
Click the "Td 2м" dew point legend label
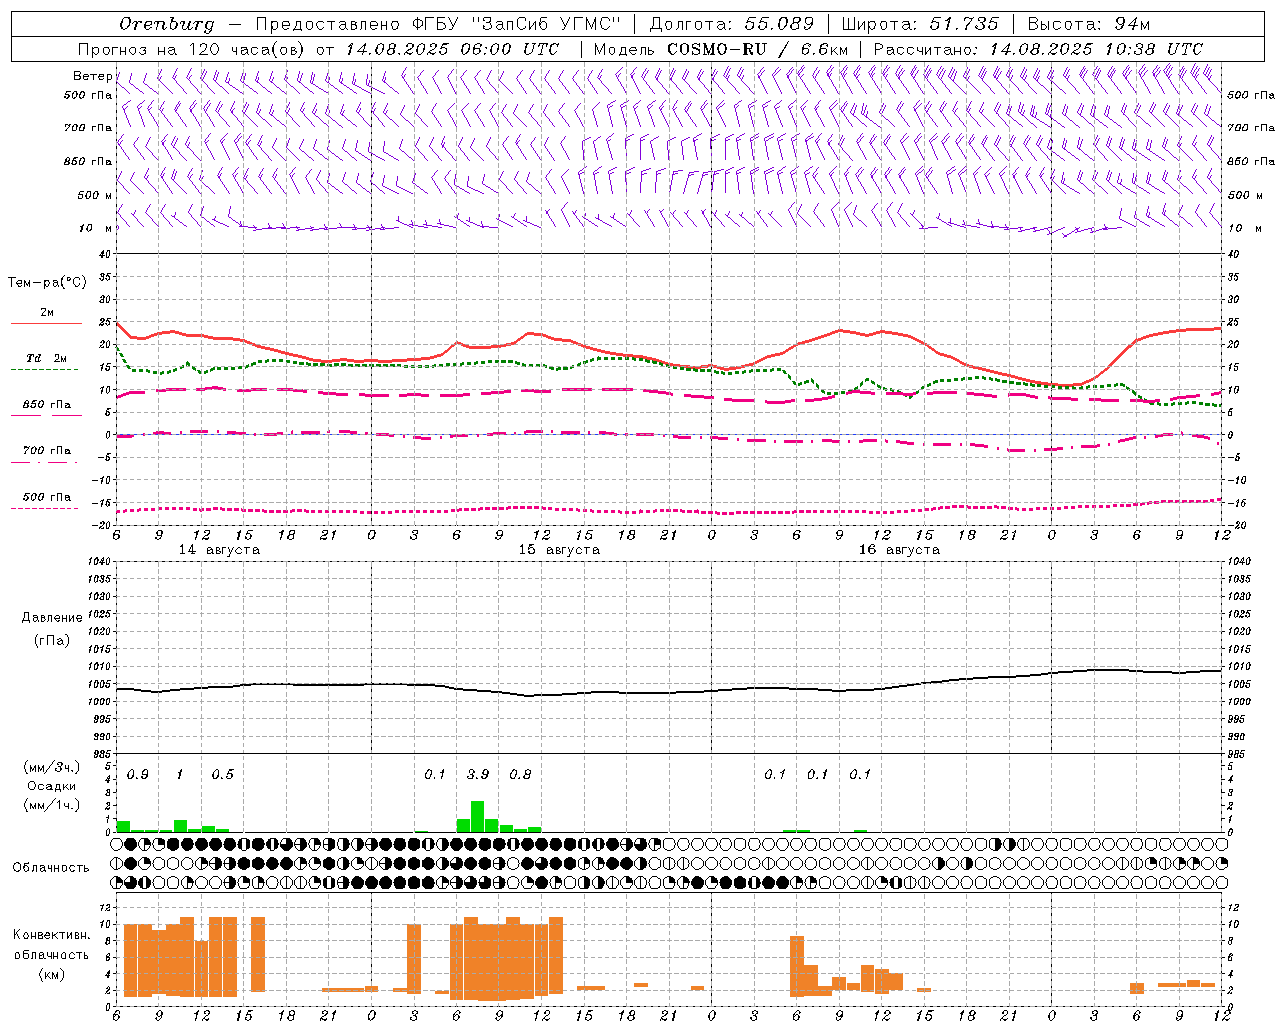point(47,358)
